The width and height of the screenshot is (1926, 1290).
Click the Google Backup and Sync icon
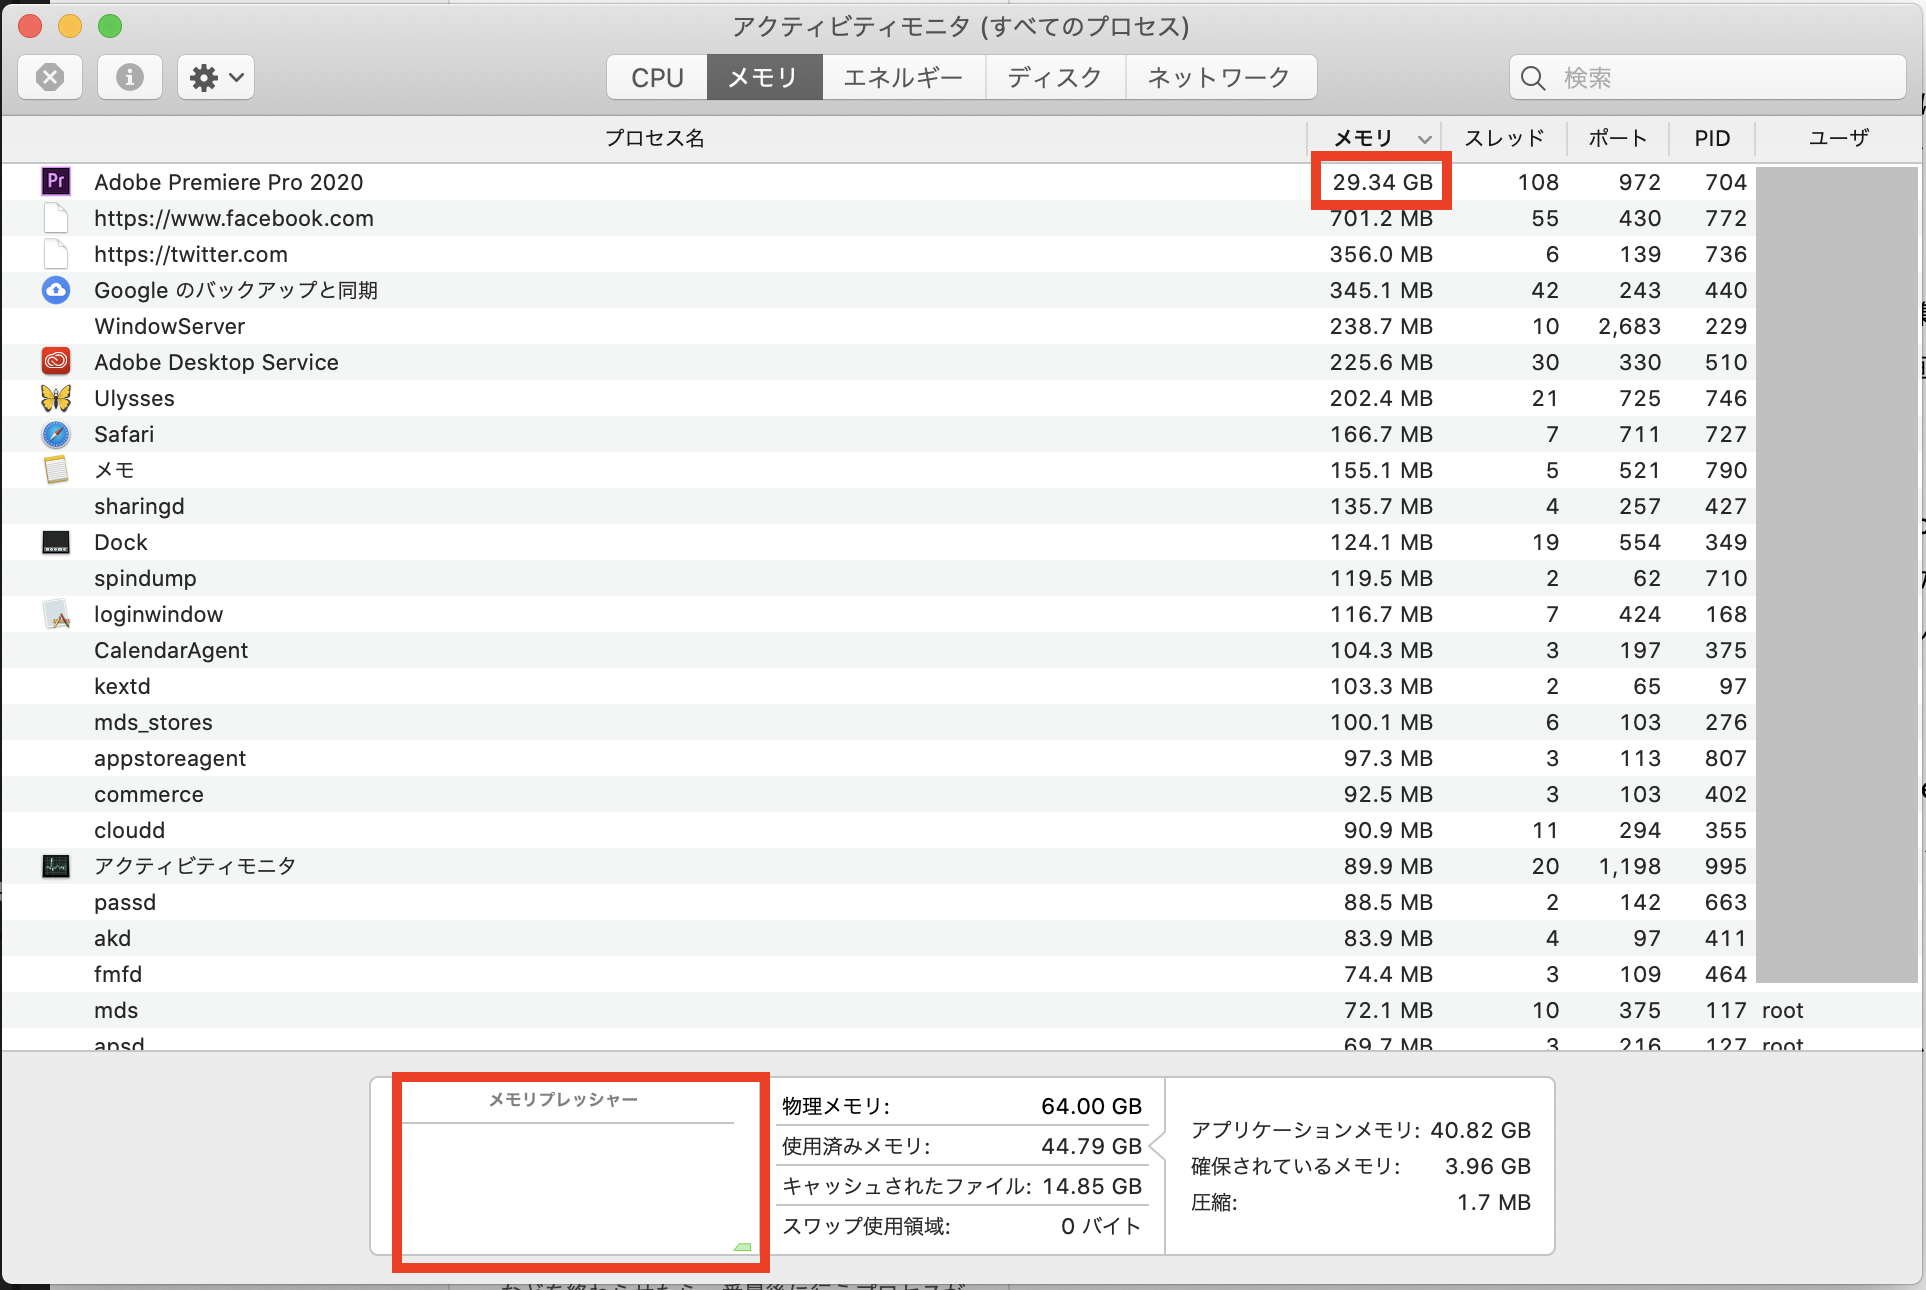[x=56, y=290]
